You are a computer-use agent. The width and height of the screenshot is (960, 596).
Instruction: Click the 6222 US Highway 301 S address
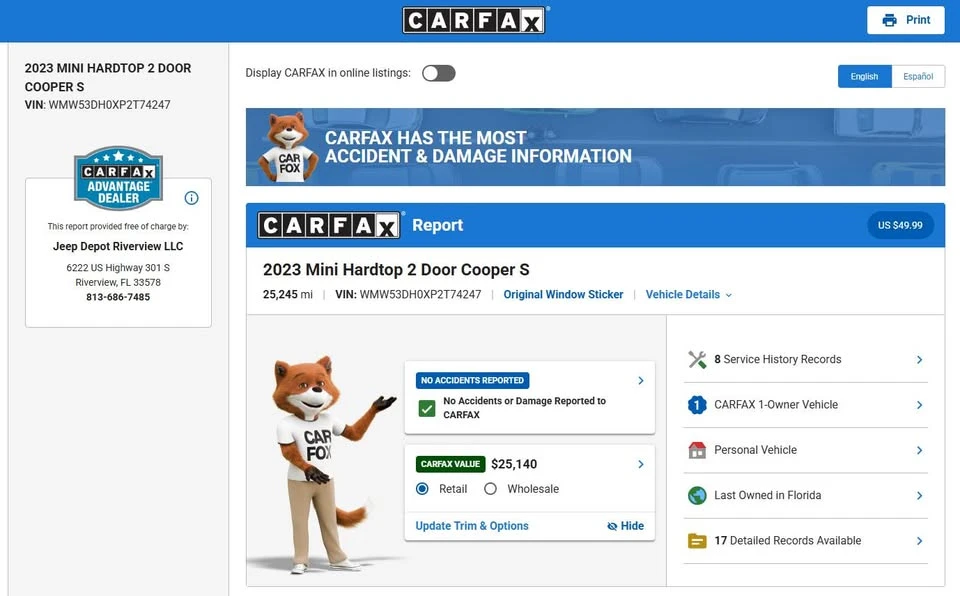(118, 268)
